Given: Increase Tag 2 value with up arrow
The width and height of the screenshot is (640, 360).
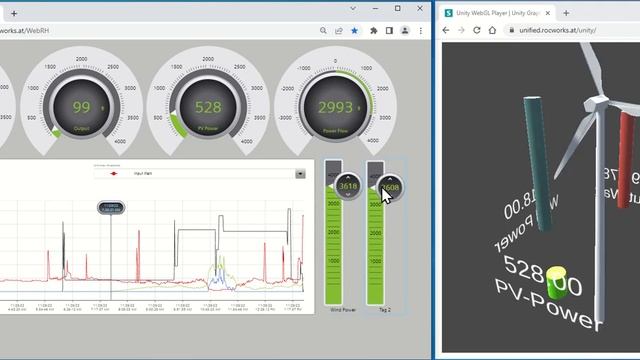Looking at the screenshot, I should (x=390, y=179).
